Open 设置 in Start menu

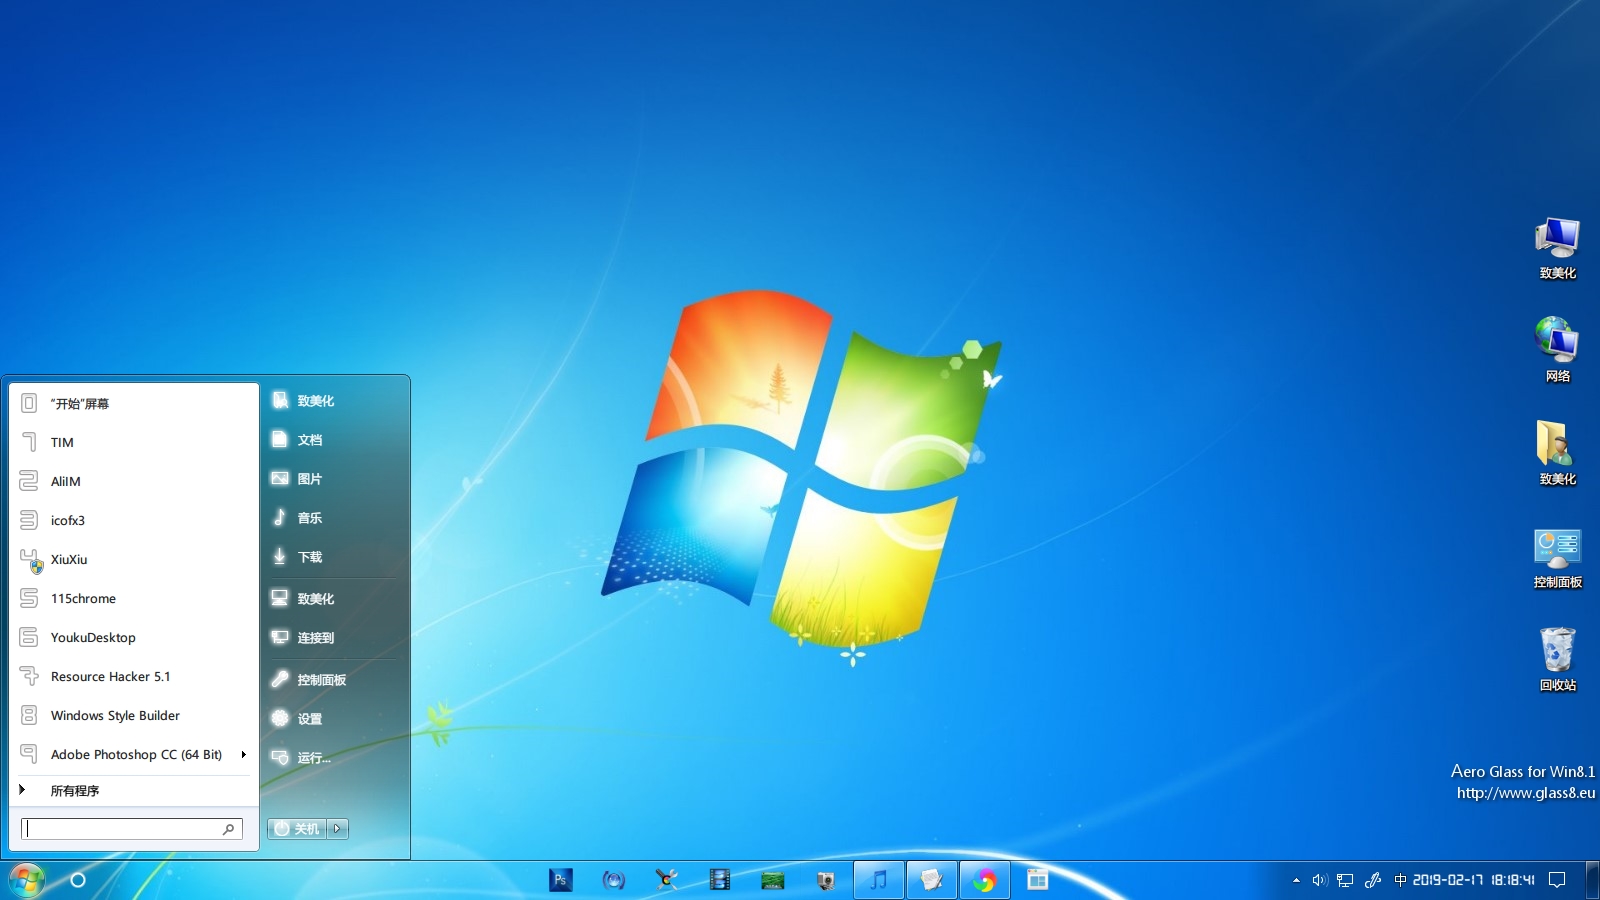click(335, 719)
